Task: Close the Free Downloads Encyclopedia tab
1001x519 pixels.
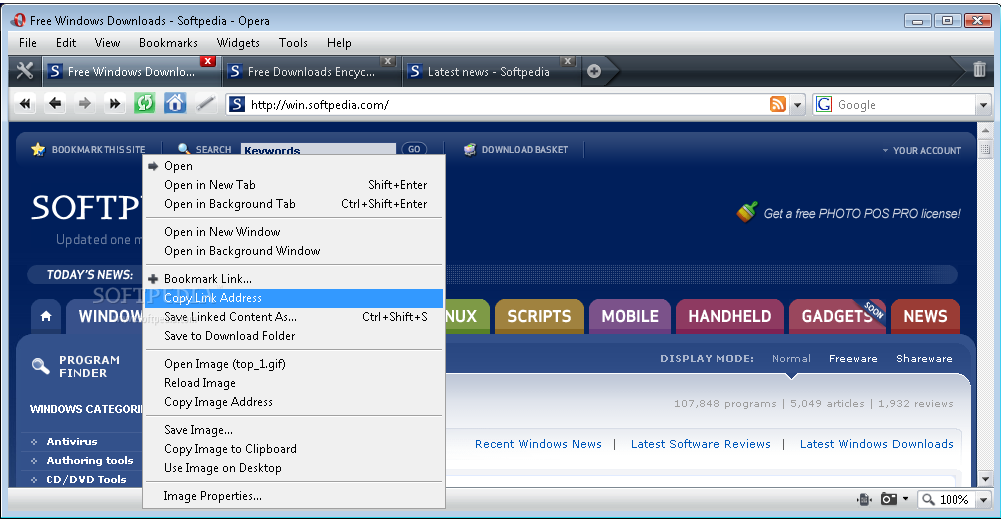Action: 388,61
